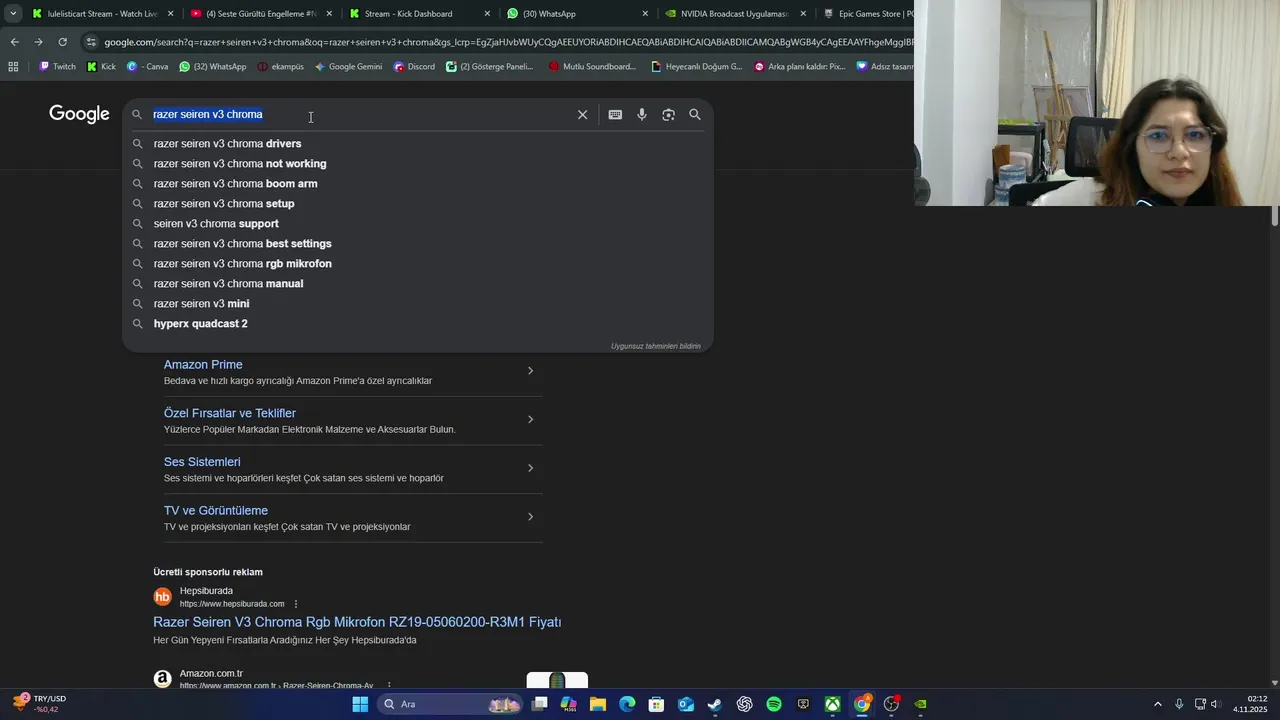Go forward in browser history
The image size is (1280, 720).
pyautogui.click(x=38, y=42)
